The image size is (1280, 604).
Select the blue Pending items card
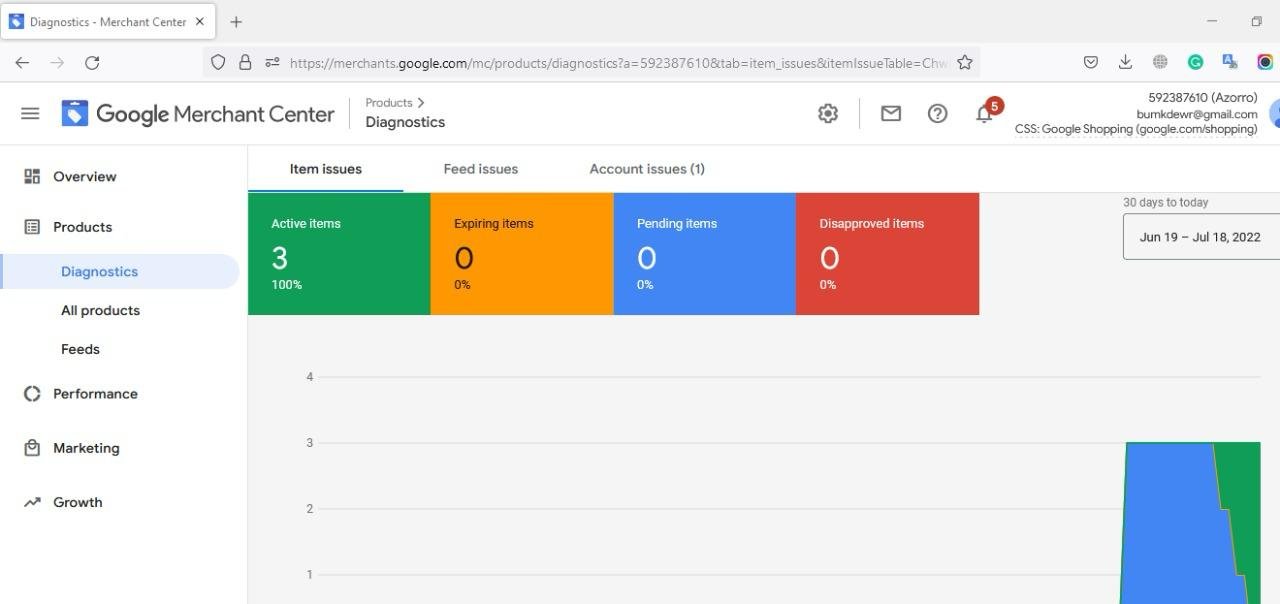click(705, 254)
